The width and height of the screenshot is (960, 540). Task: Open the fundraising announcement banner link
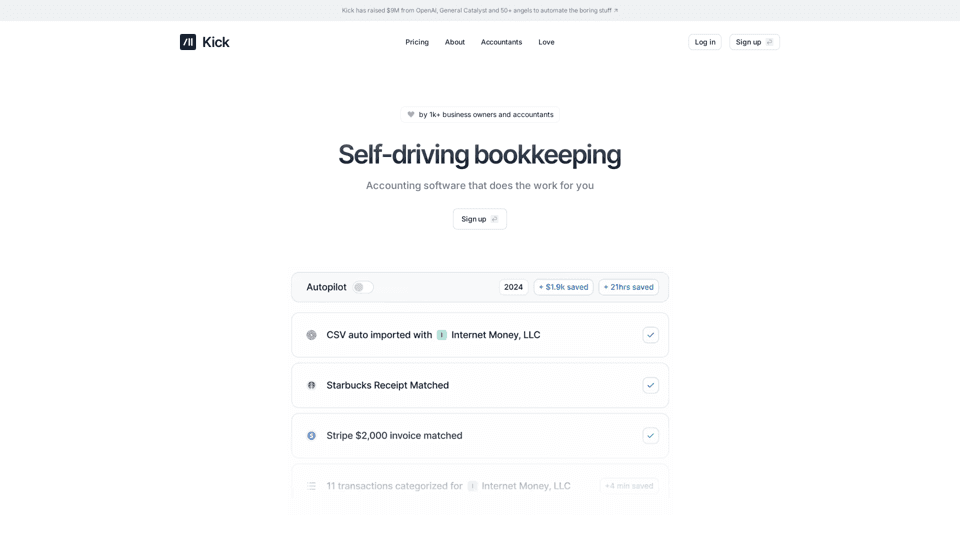tap(480, 10)
